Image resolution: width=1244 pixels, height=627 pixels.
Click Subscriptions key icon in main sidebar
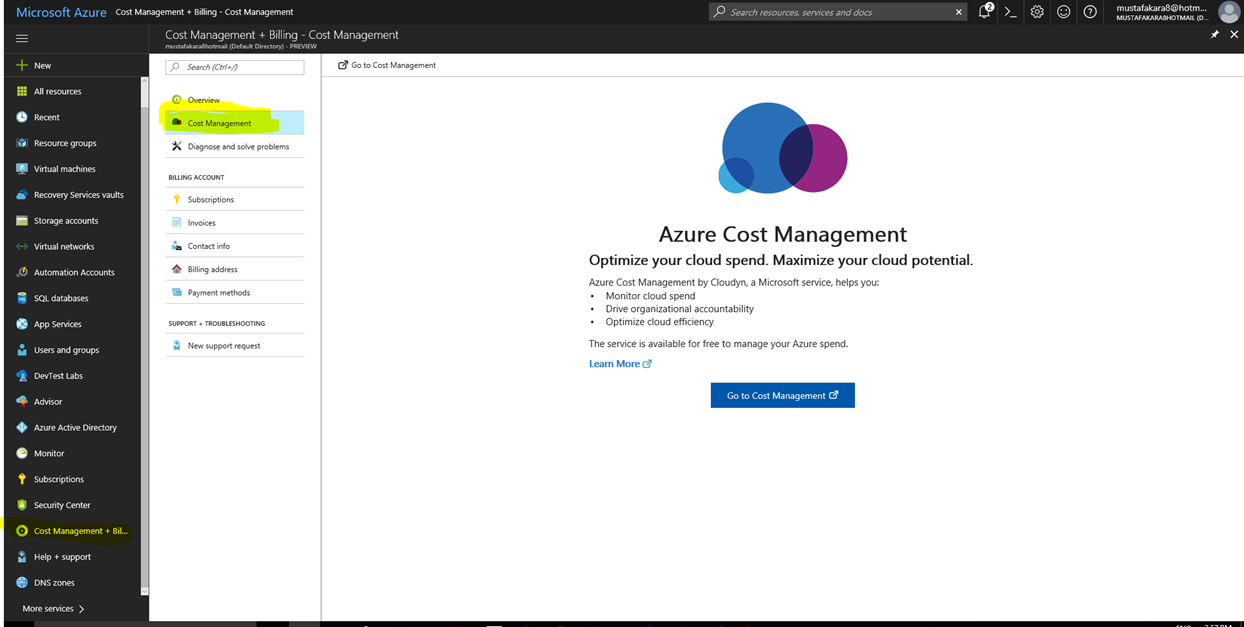click(22, 479)
